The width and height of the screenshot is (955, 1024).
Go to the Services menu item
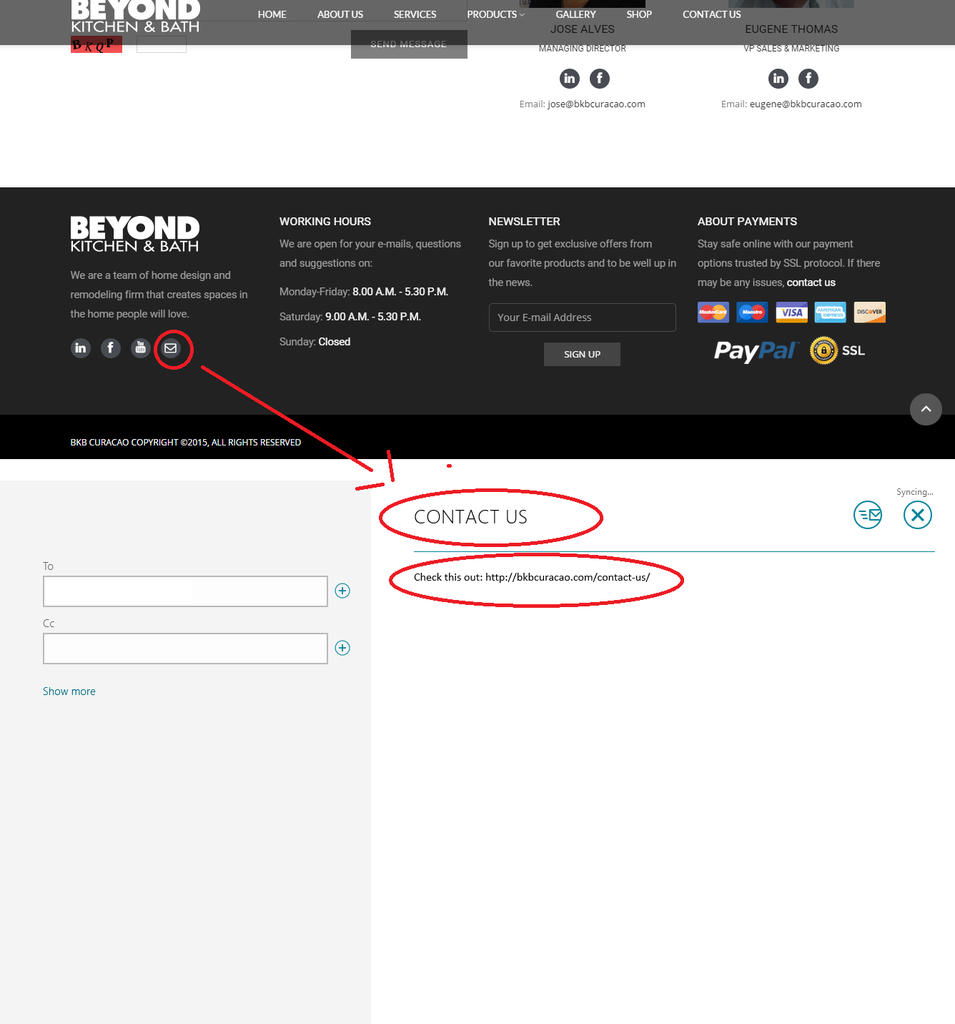(x=414, y=14)
